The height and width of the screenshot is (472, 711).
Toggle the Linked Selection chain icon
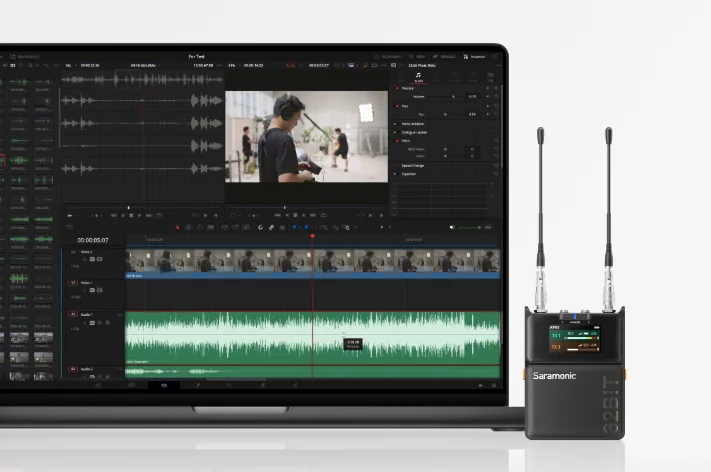[x=271, y=227]
